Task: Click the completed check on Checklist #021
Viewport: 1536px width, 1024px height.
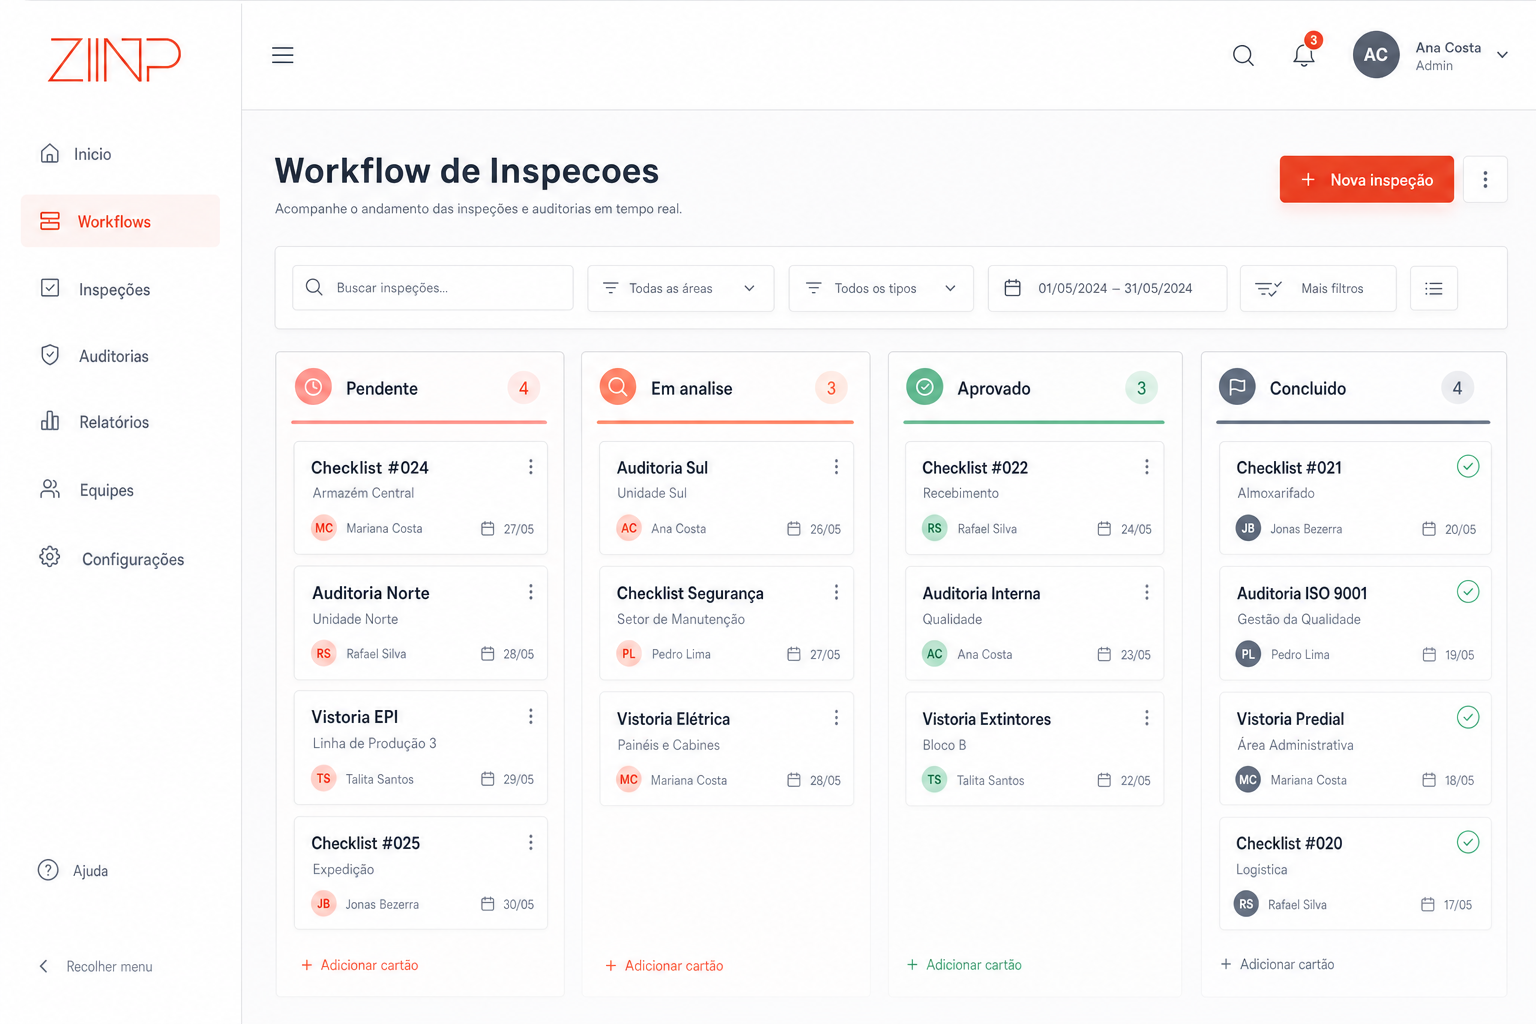Action: click(1468, 466)
